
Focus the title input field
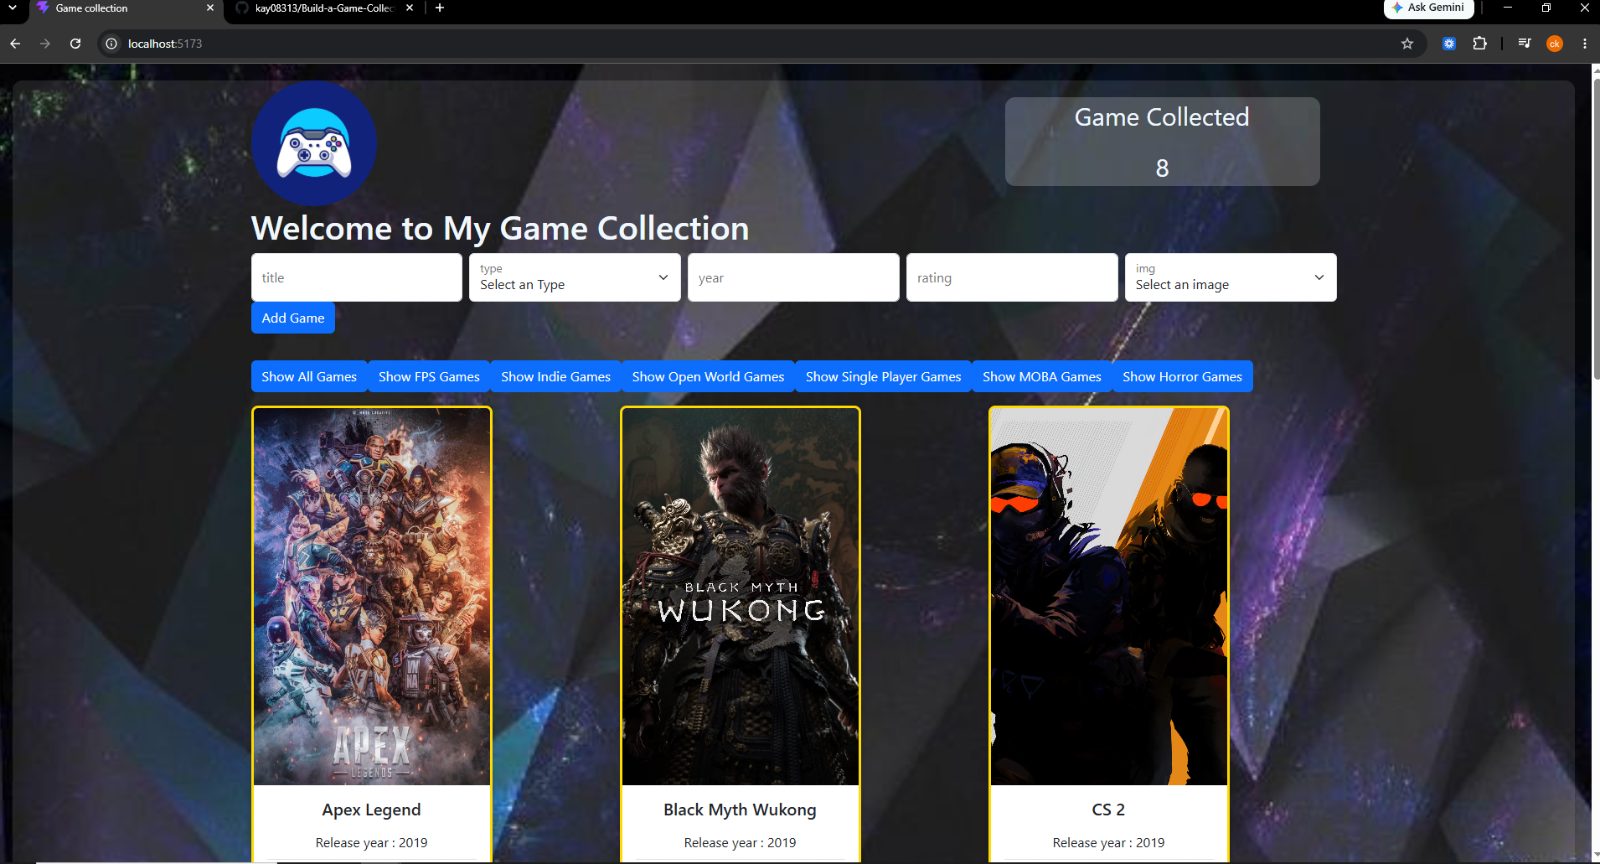tap(356, 277)
